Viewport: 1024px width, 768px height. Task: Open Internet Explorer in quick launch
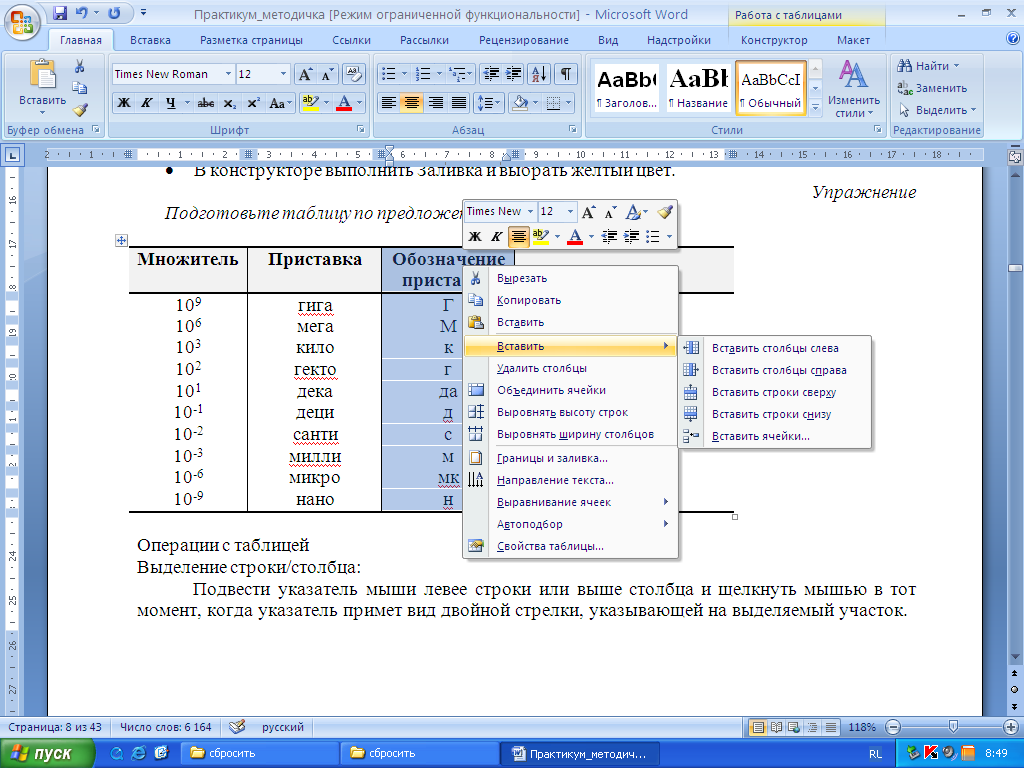138,753
